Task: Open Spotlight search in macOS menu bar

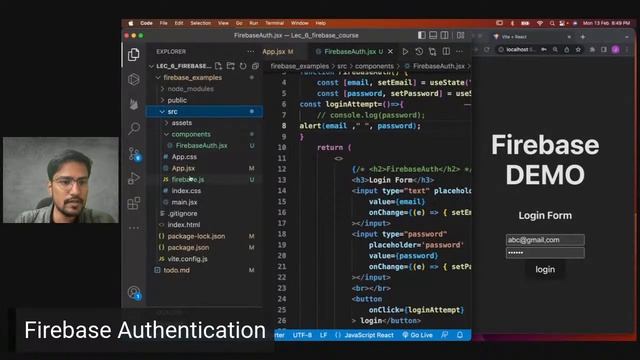Action: pos(552,23)
